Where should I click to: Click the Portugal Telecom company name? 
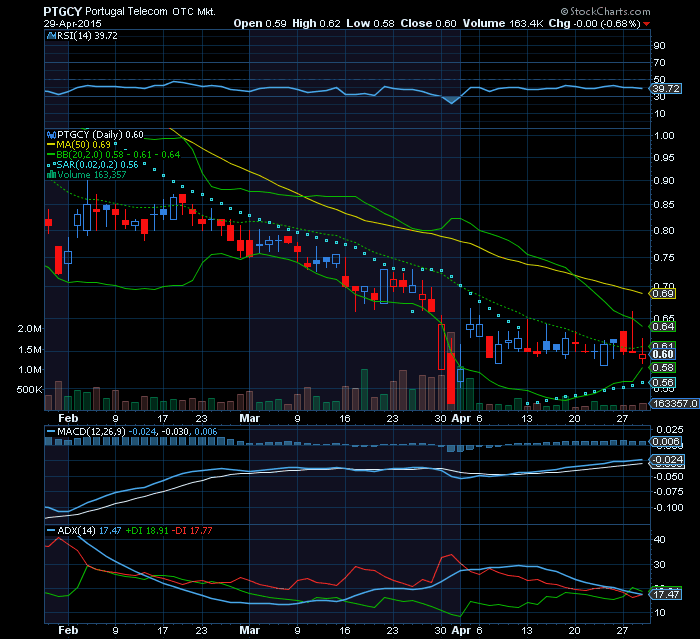click(126, 12)
